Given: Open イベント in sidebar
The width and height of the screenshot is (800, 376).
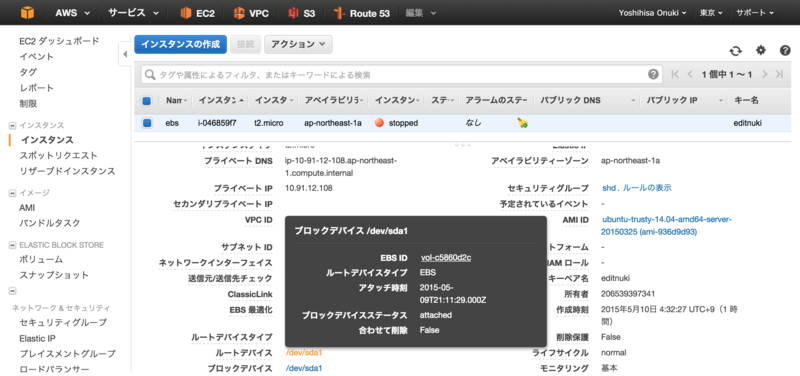Looking at the screenshot, I should pos(36,57).
